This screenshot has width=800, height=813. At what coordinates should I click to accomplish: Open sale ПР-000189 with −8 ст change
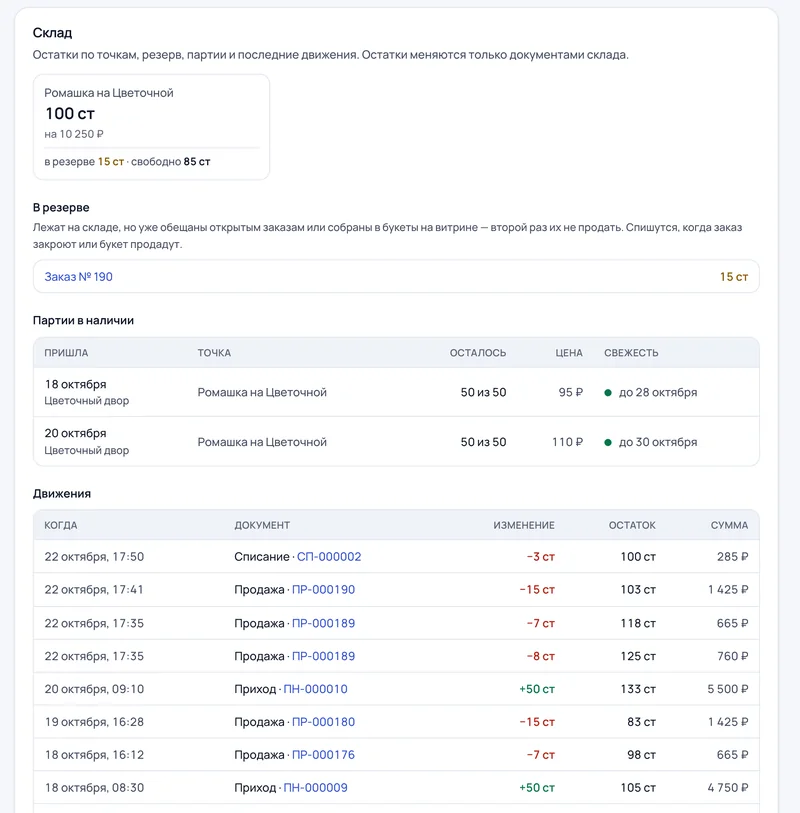(324, 656)
